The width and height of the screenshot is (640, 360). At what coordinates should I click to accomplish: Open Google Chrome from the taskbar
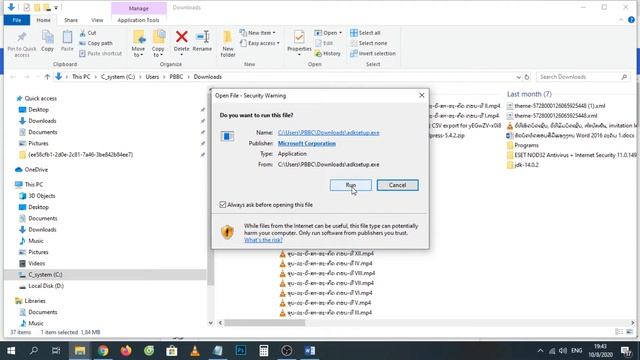(103, 351)
